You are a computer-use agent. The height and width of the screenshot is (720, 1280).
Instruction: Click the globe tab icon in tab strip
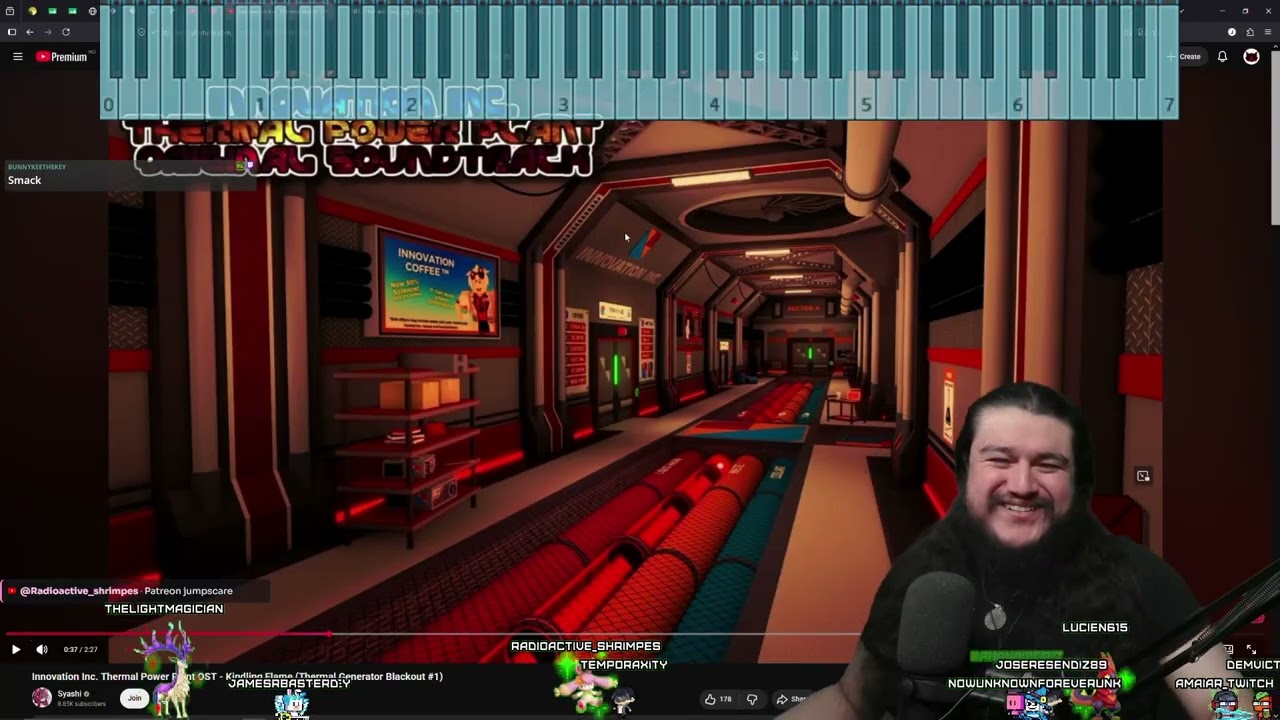[93, 11]
